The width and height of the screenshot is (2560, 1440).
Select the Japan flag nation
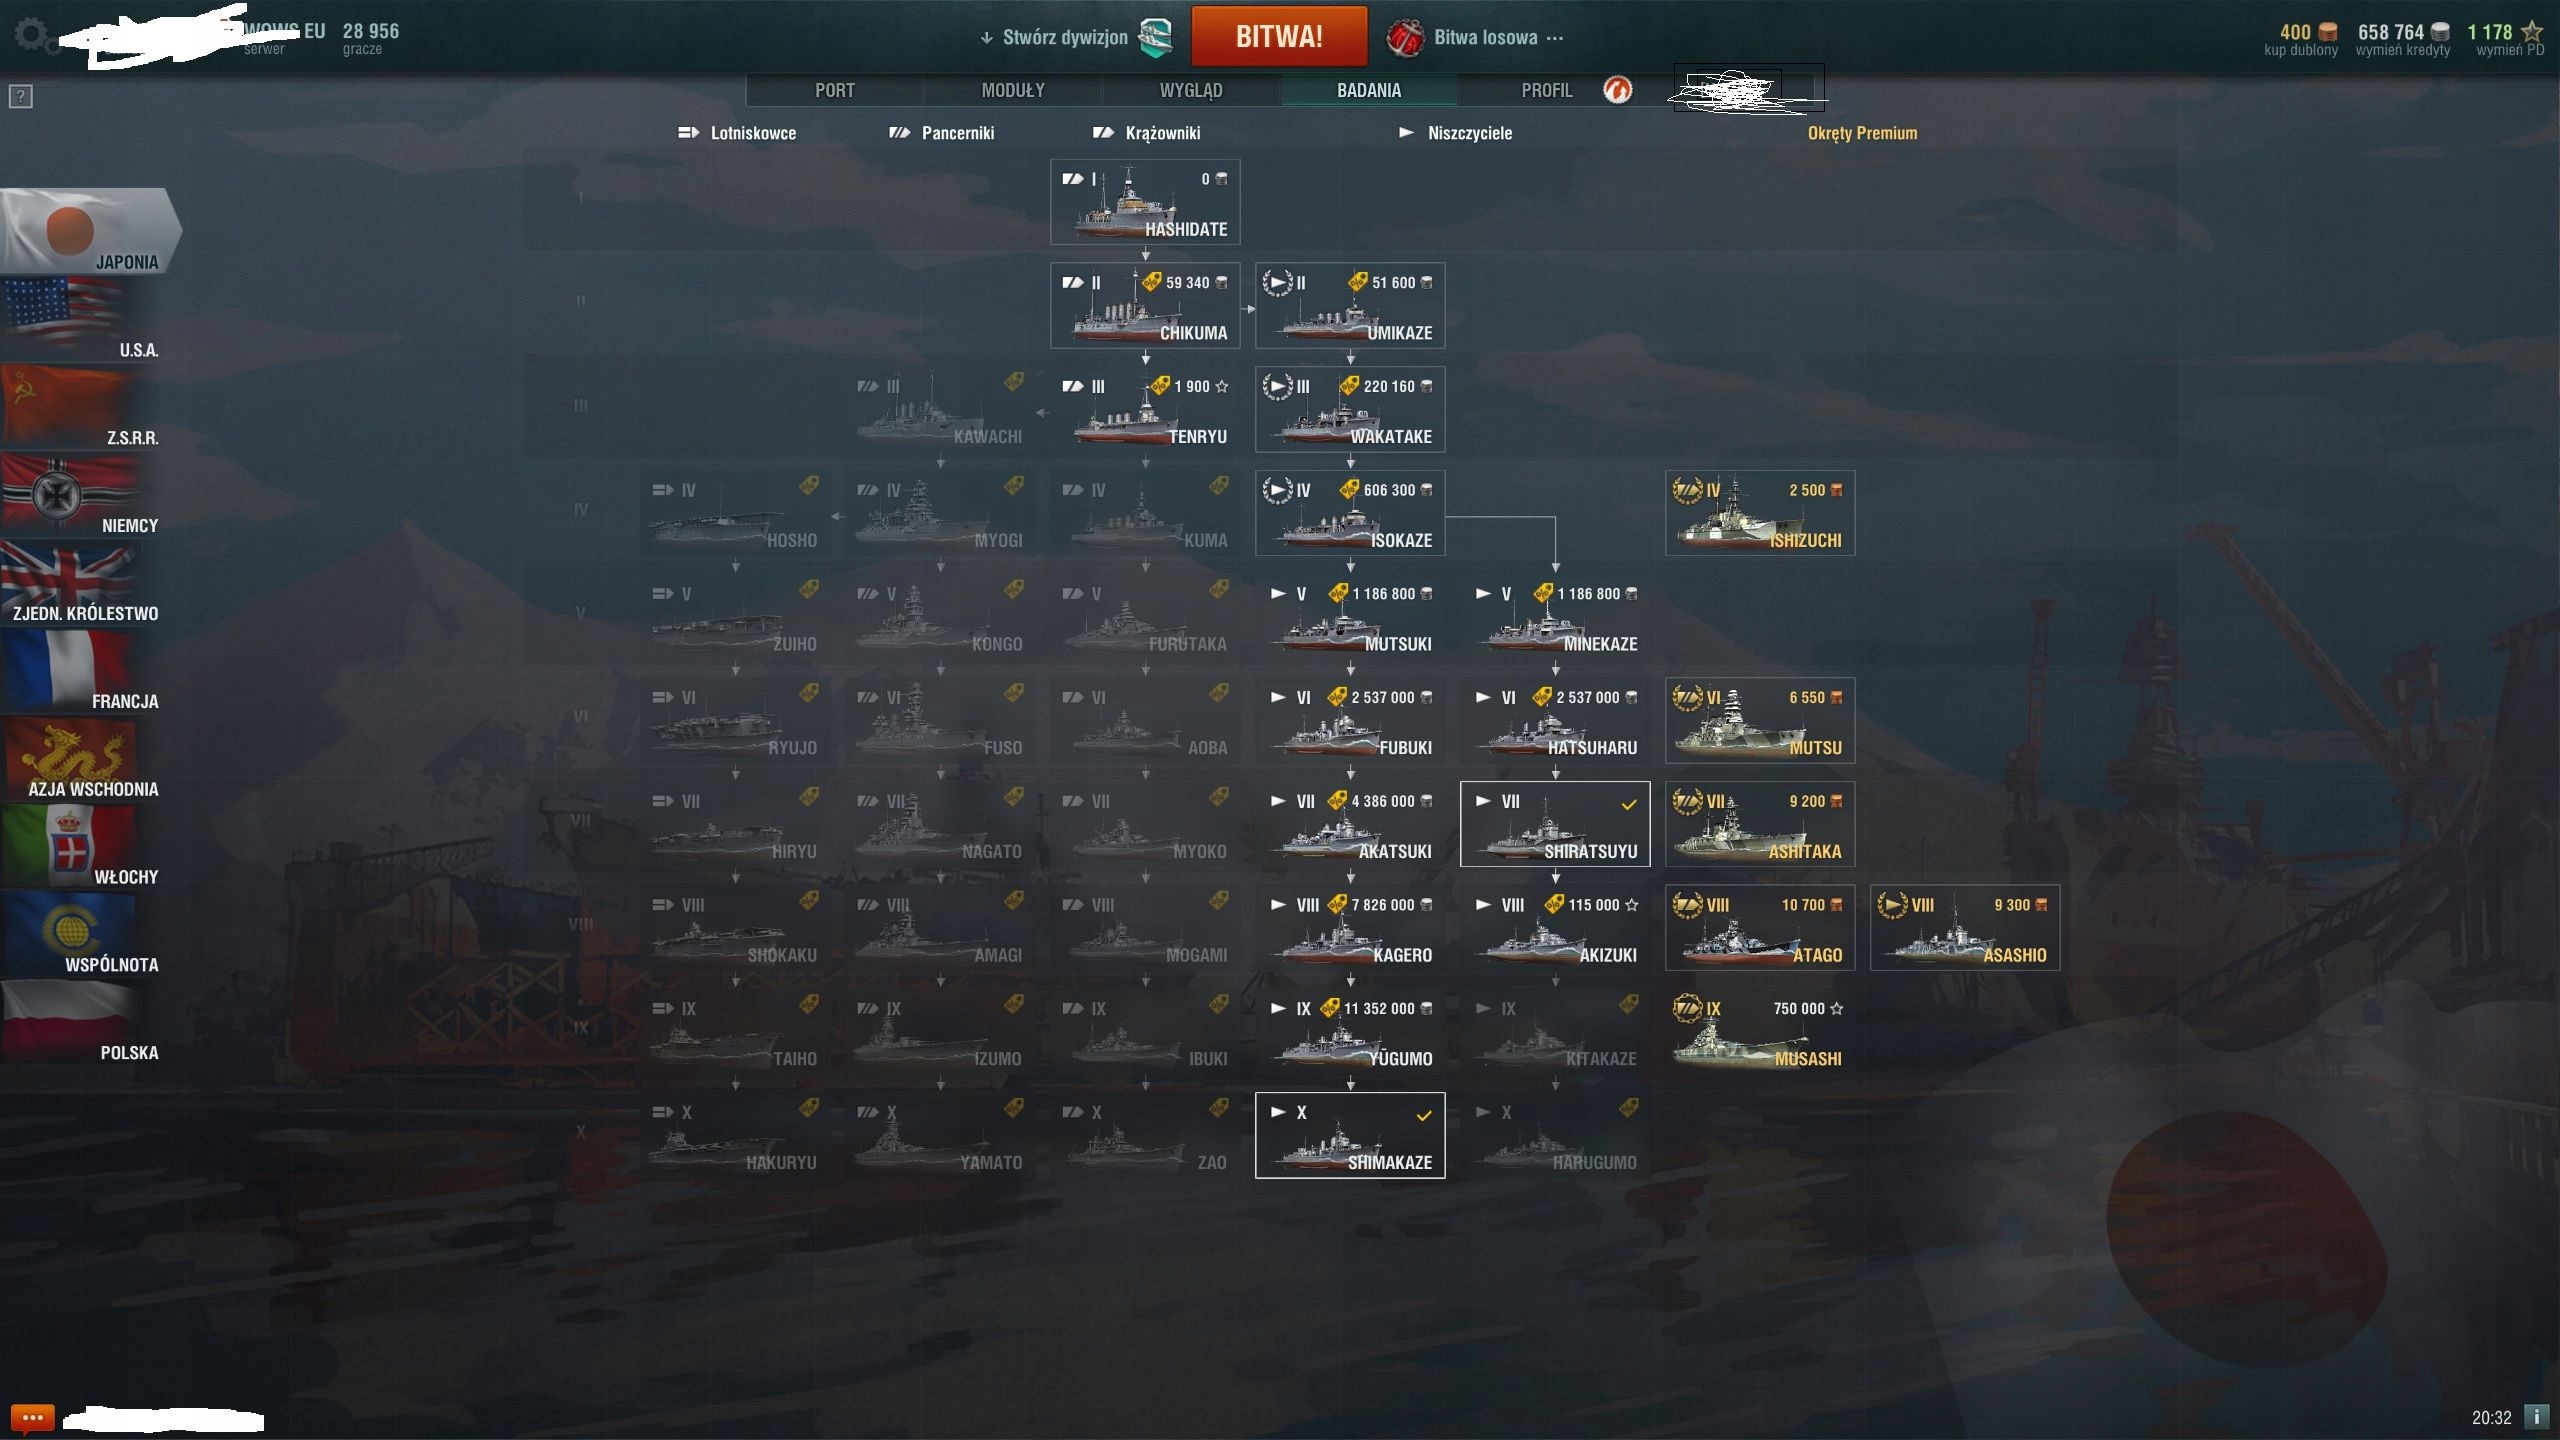(90, 231)
